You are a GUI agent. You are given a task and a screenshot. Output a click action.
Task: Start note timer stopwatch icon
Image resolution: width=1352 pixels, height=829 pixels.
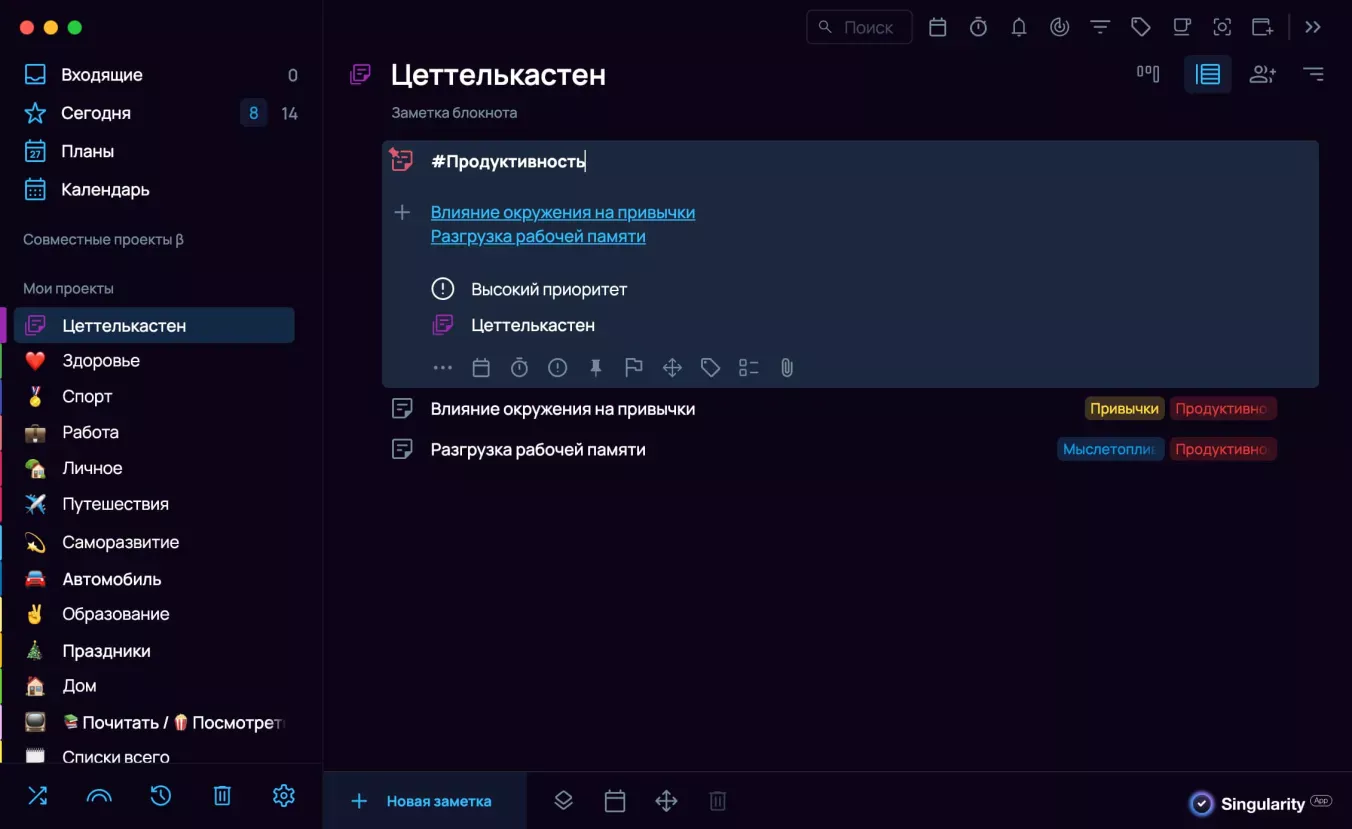[x=519, y=368]
